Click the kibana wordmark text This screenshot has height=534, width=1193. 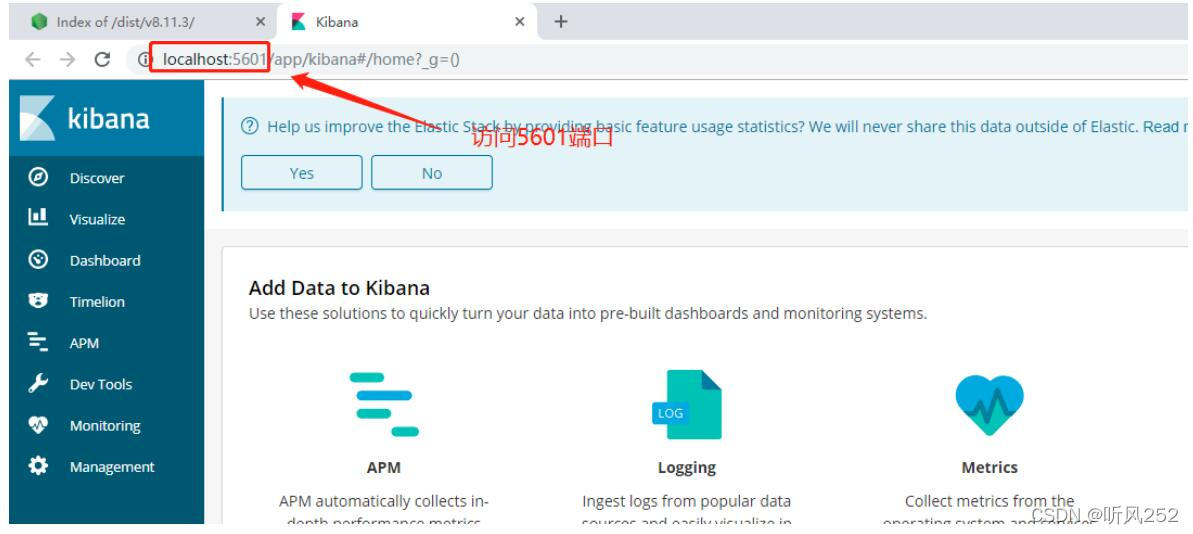tap(108, 119)
